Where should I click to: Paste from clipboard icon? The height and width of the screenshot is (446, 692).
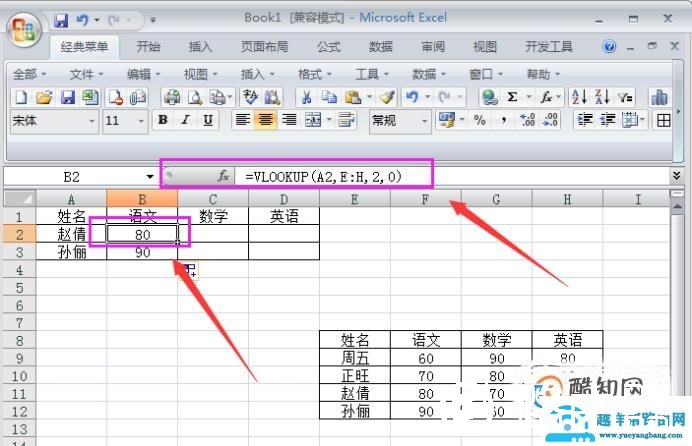point(353,97)
